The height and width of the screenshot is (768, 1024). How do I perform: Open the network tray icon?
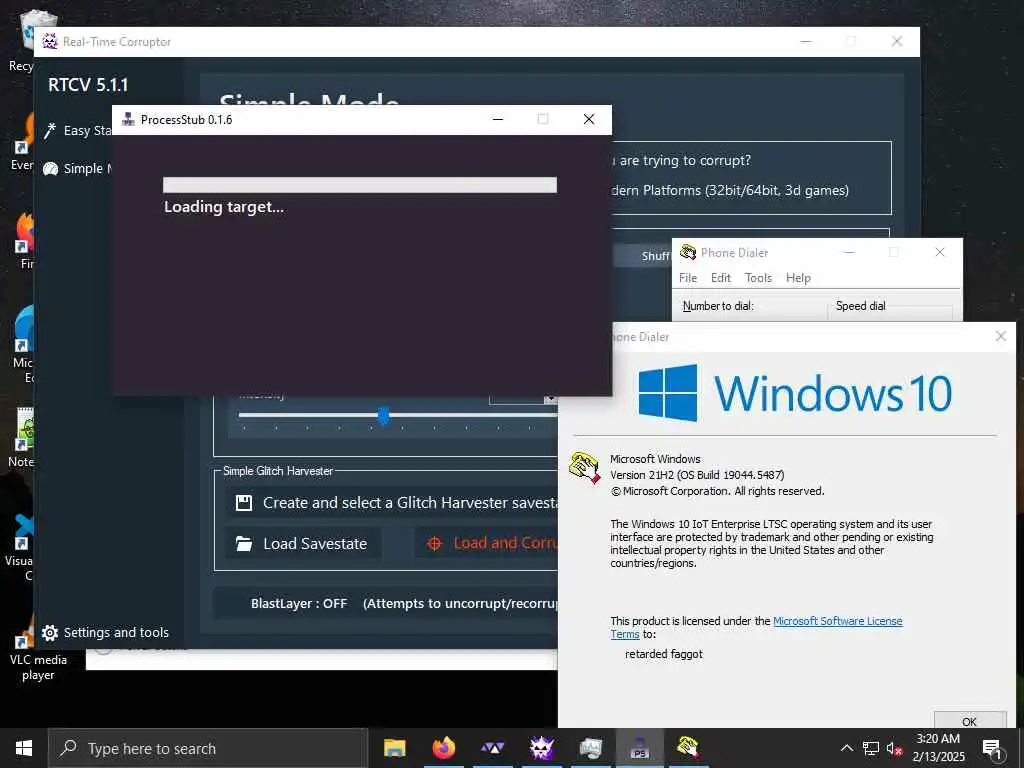(x=871, y=748)
